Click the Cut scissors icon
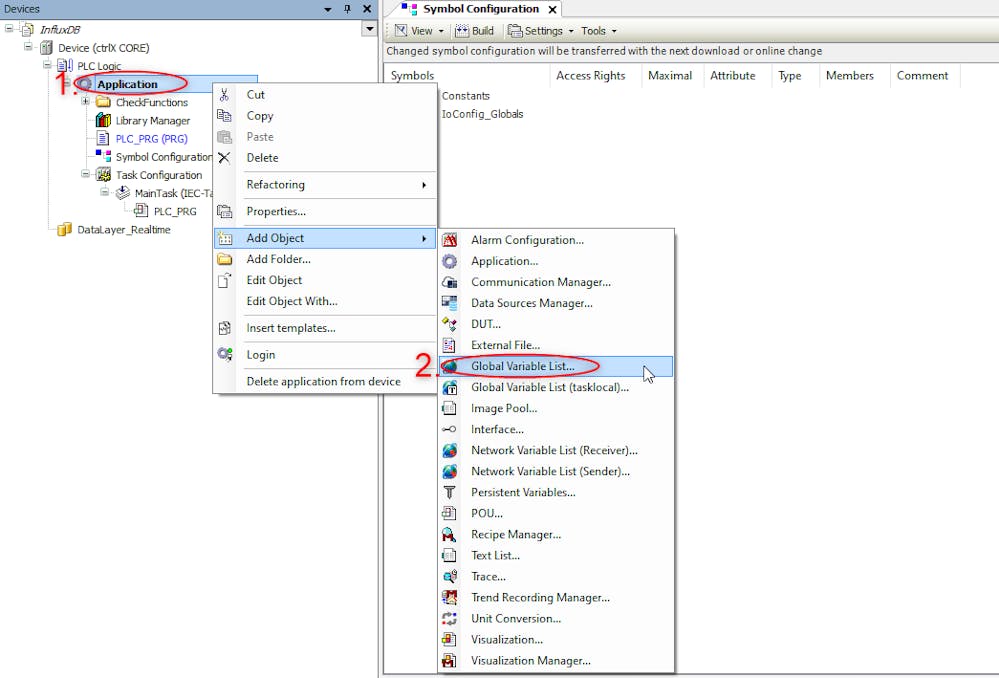 pyautogui.click(x=224, y=95)
